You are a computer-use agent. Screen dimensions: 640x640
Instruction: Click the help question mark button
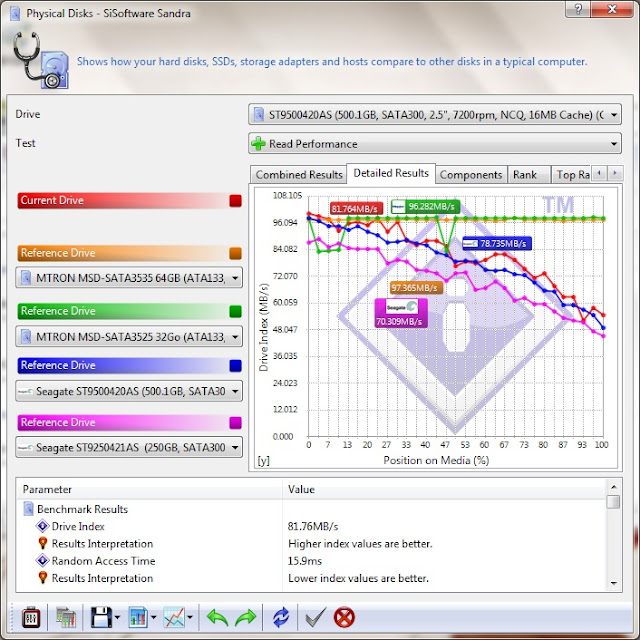coord(578,9)
